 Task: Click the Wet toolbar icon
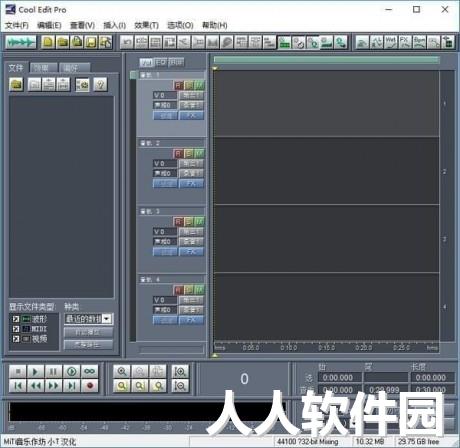(x=391, y=42)
